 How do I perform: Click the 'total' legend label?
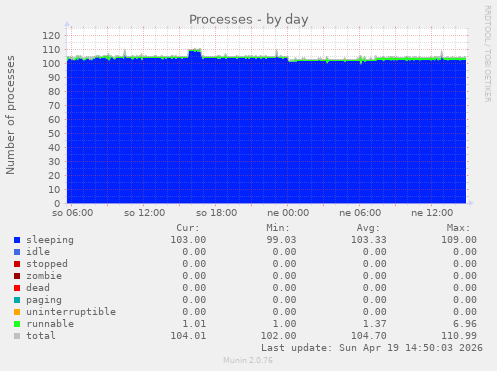[41, 336]
